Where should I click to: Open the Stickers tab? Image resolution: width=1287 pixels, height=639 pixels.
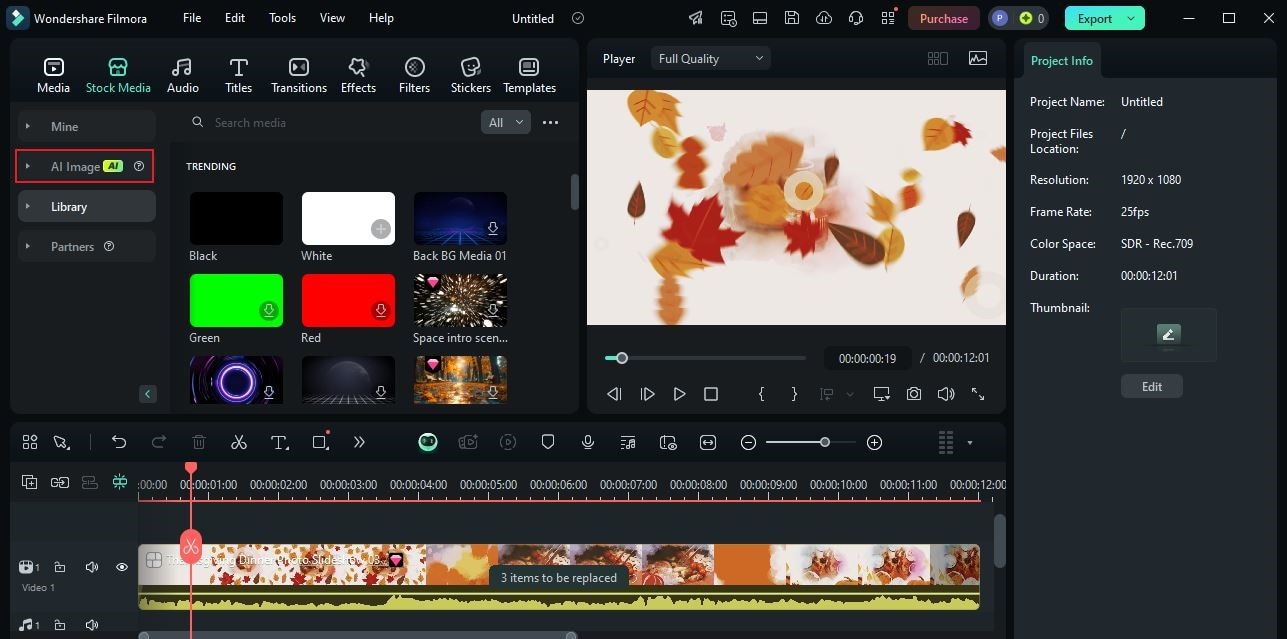[x=470, y=75]
